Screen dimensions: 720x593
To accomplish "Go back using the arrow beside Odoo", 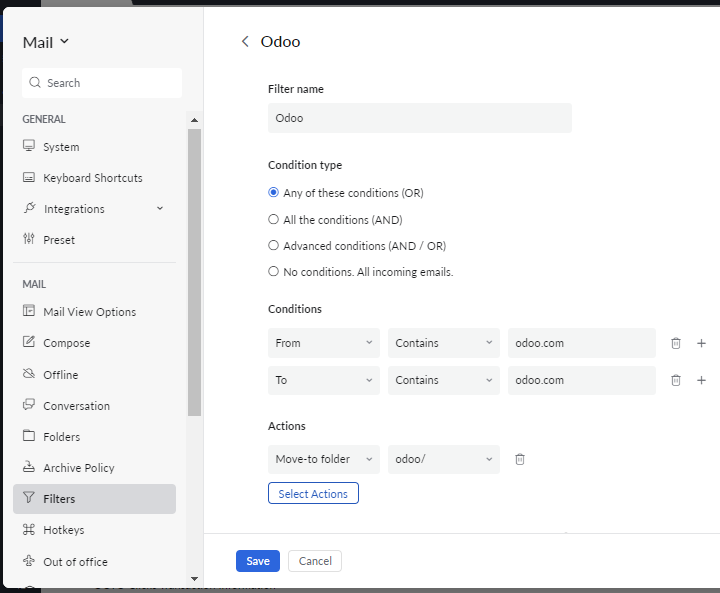I will point(245,41).
